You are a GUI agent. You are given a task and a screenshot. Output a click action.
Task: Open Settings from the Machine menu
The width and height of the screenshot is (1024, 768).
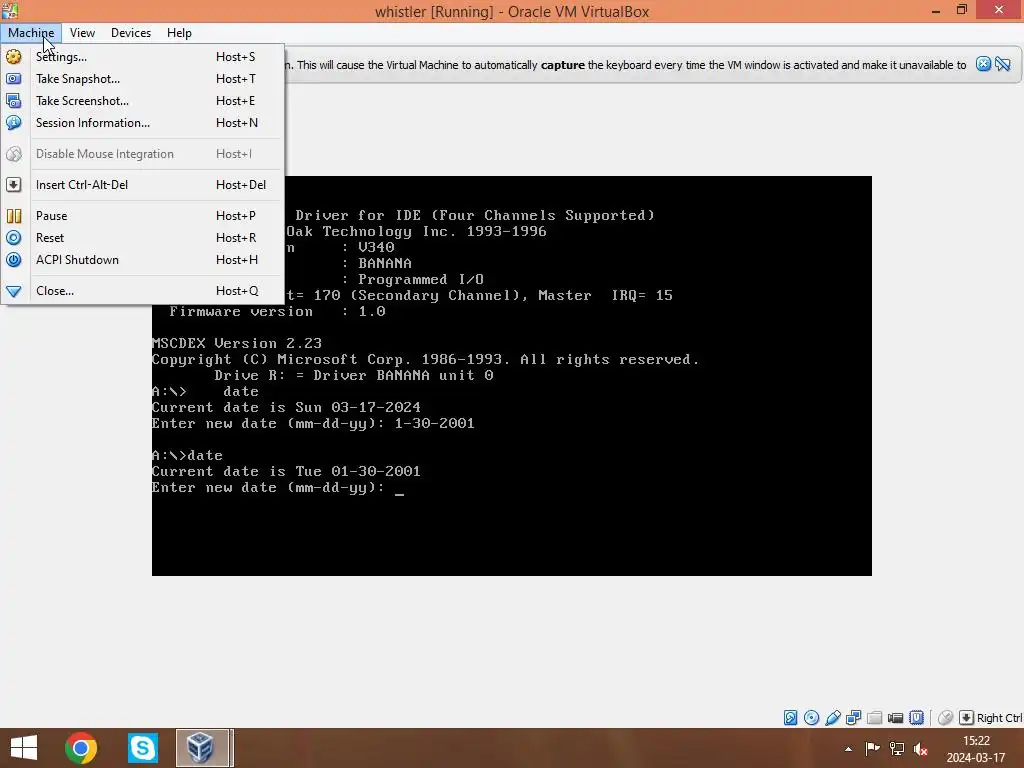coord(142,57)
